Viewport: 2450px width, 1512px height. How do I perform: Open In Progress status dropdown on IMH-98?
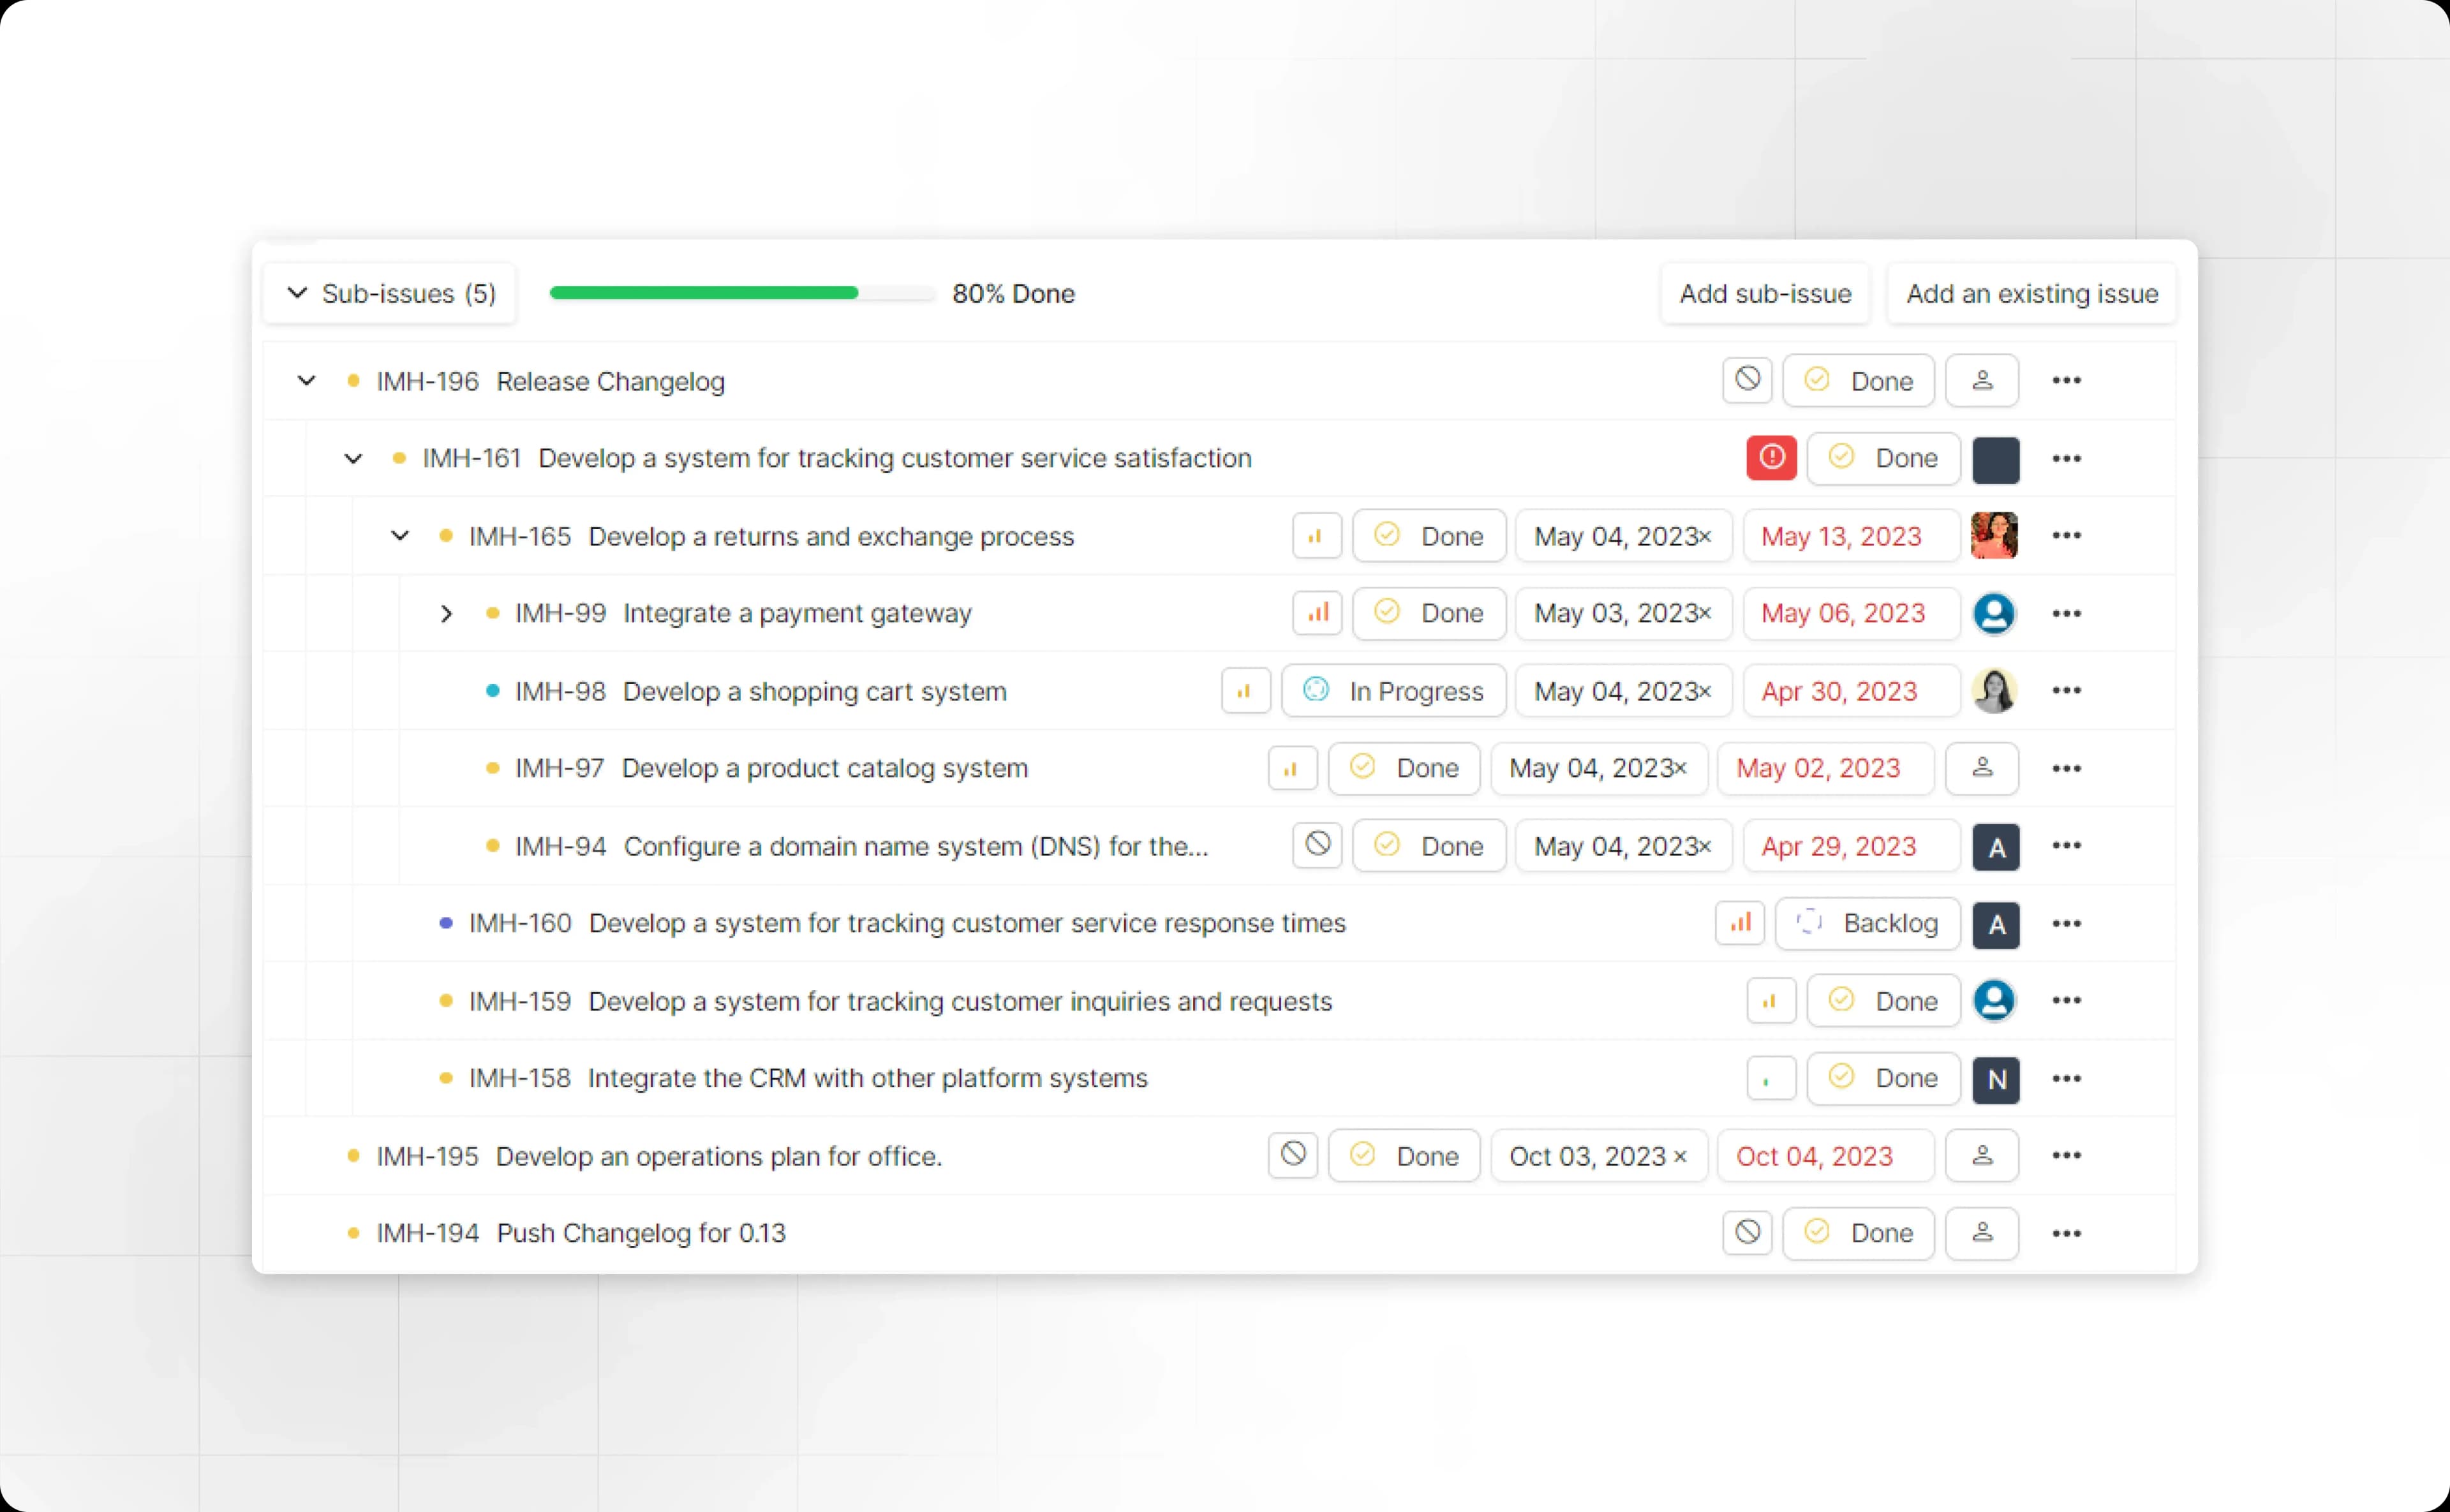tap(1394, 691)
